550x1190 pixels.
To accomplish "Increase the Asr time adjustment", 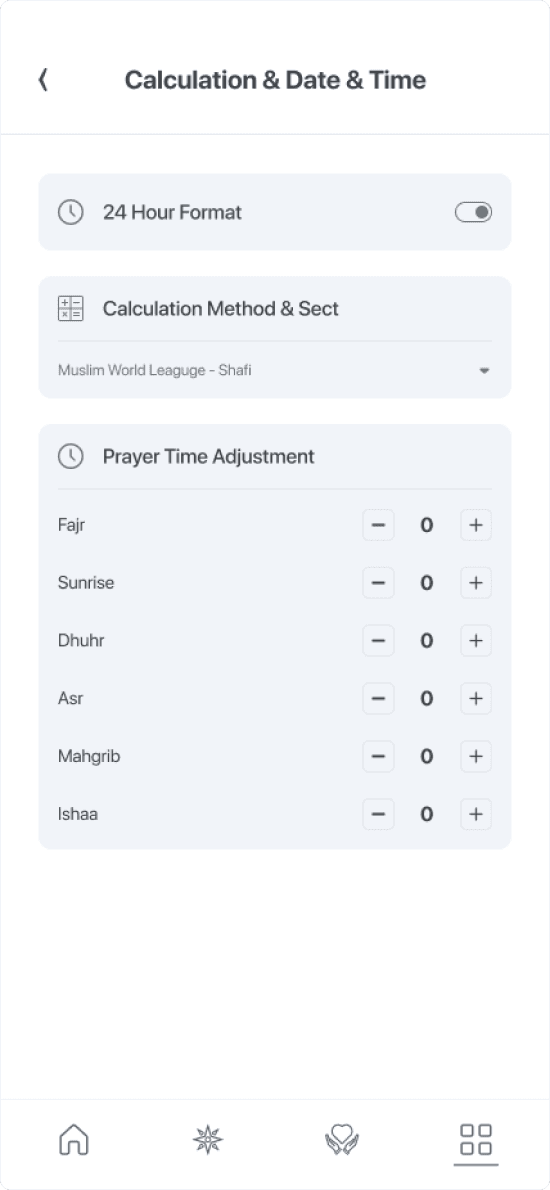I will point(476,698).
